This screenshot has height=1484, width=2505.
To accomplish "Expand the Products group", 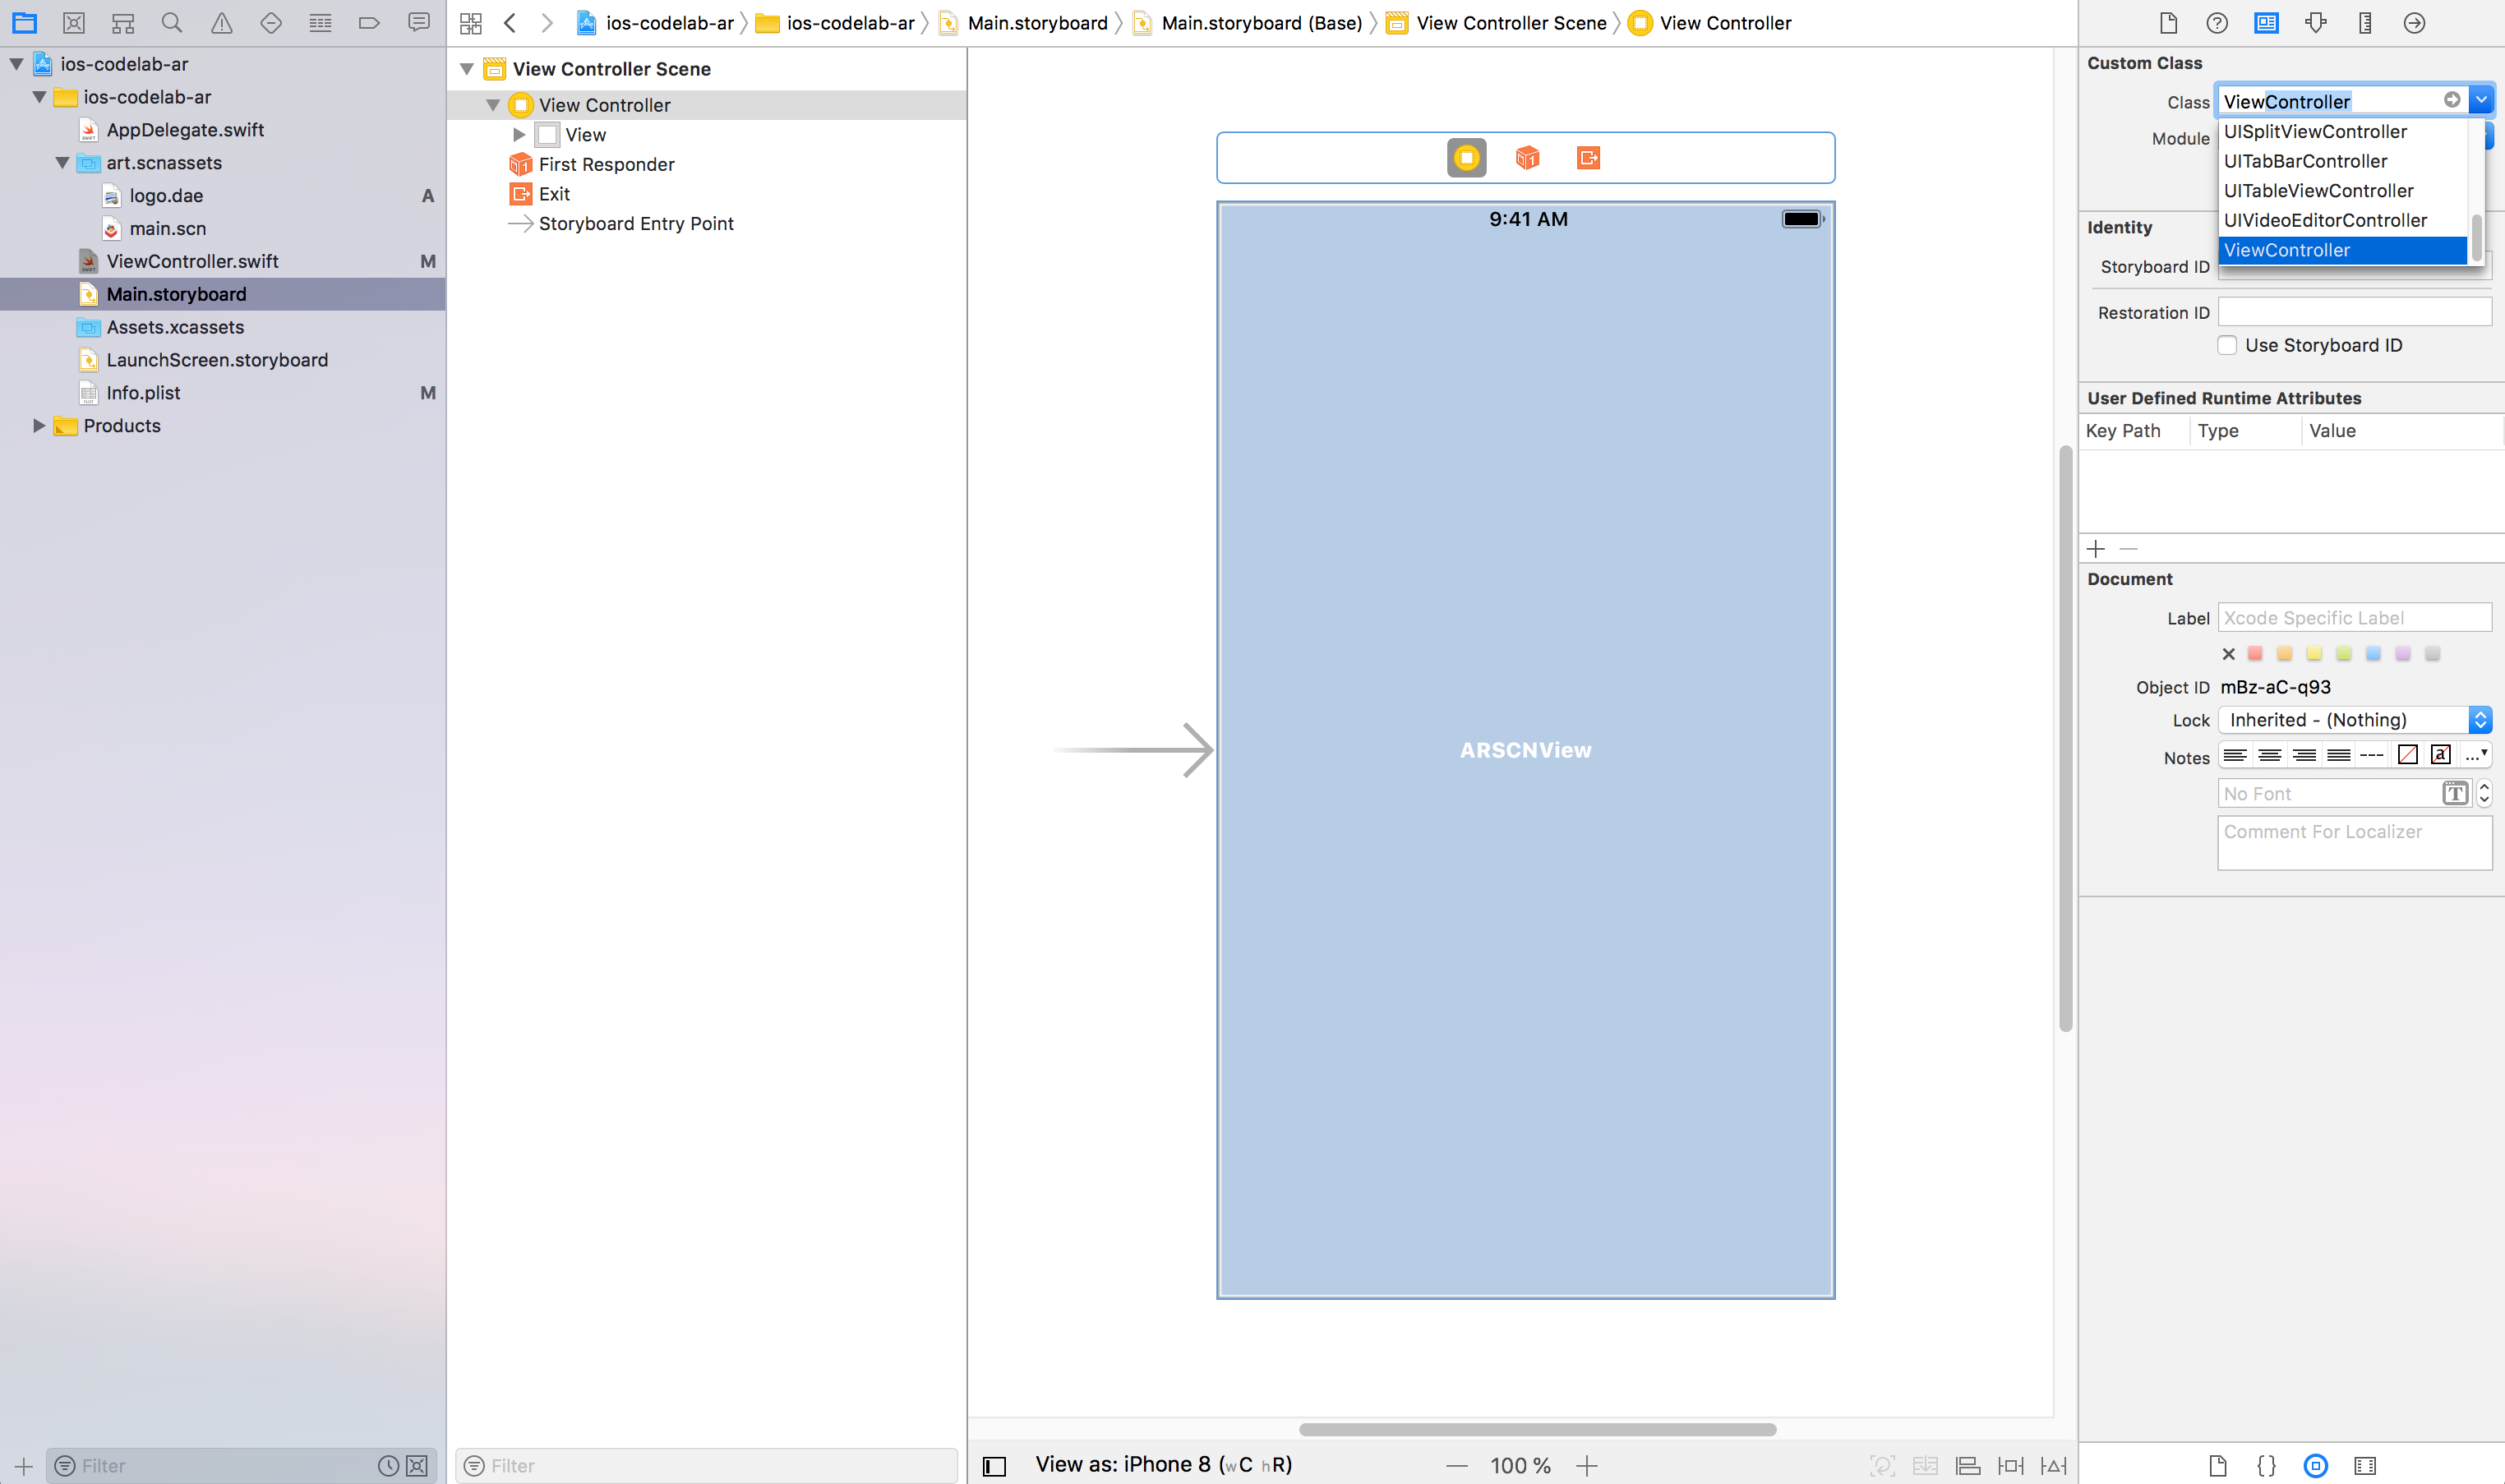I will (x=39, y=426).
